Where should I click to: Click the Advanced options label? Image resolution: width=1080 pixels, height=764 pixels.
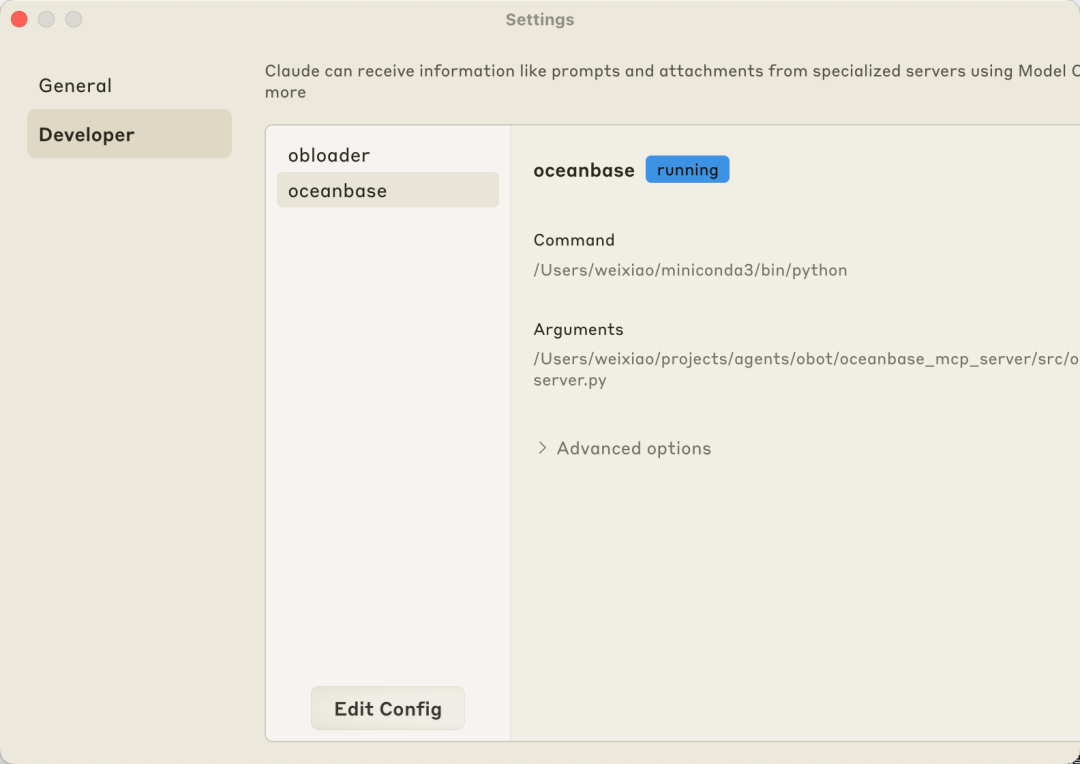pos(634,448)
